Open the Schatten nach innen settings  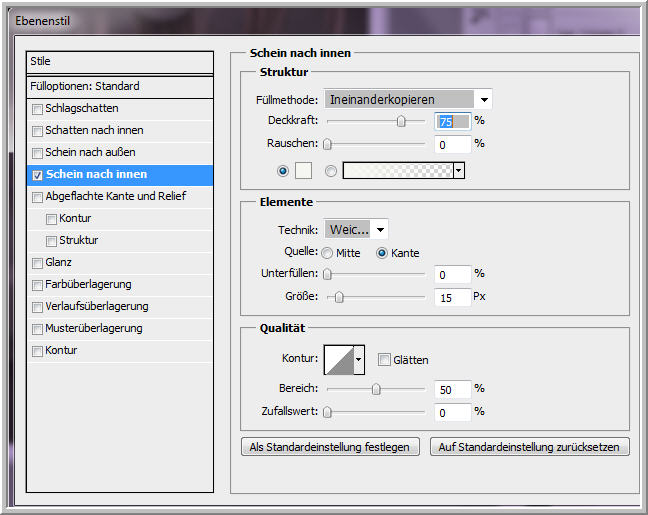(x=120, y=131)
